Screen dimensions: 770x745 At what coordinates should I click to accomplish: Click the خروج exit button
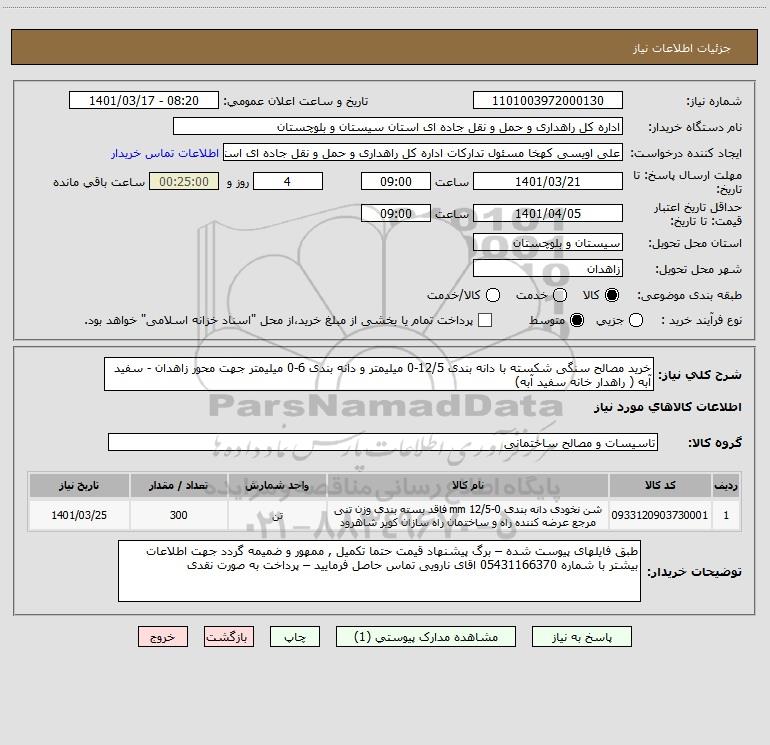(x=163, y=637)
